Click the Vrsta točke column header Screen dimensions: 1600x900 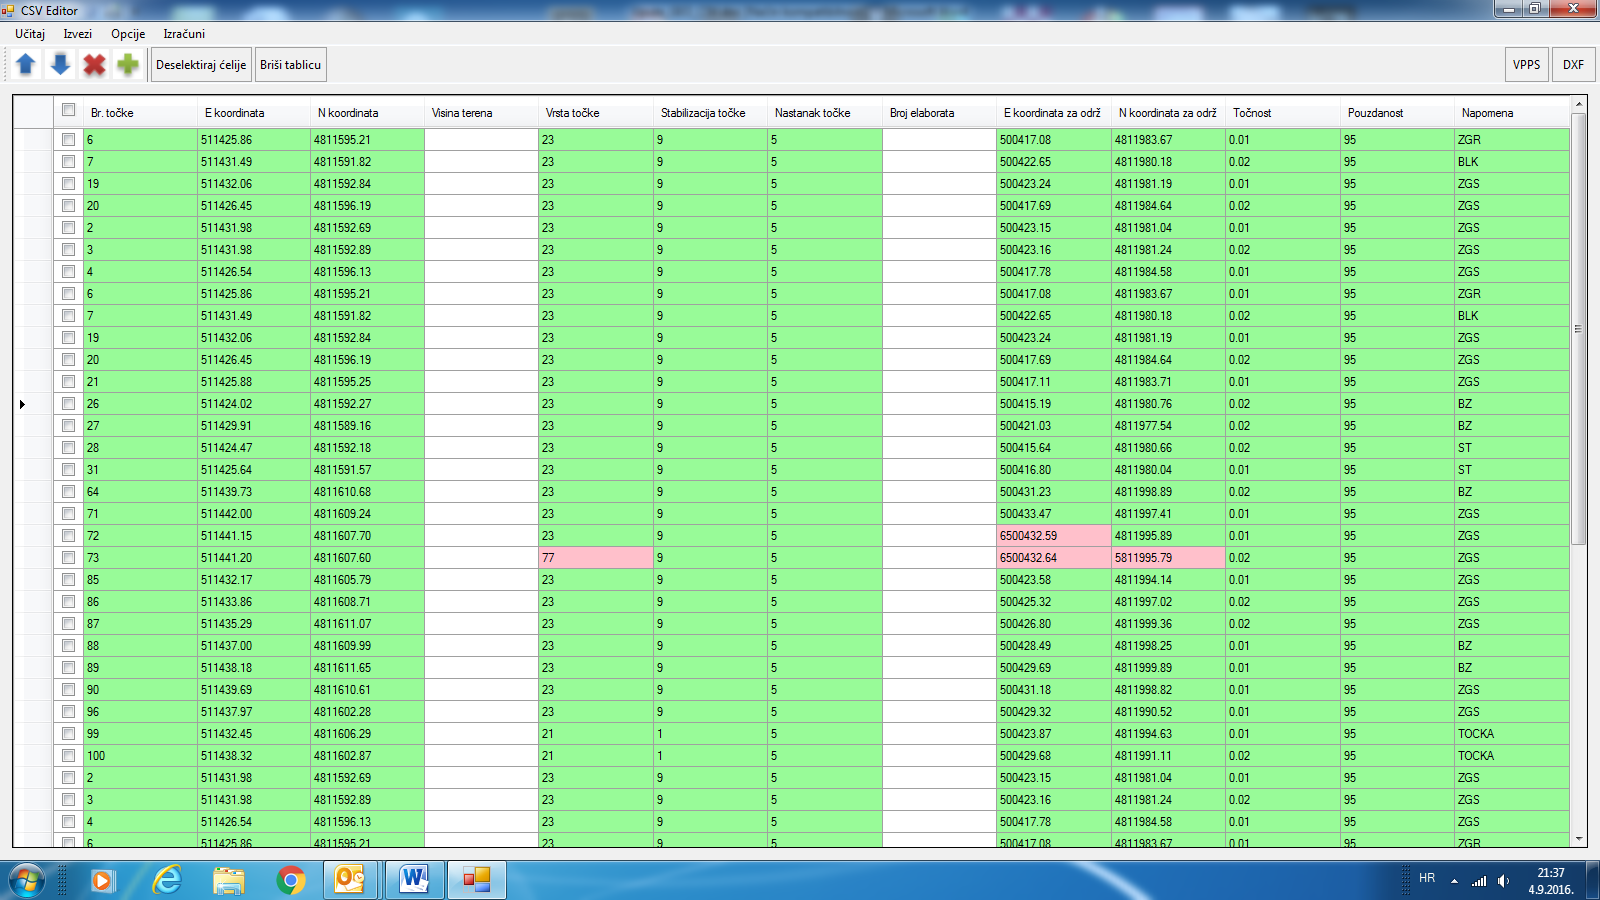tap(596, 113)
